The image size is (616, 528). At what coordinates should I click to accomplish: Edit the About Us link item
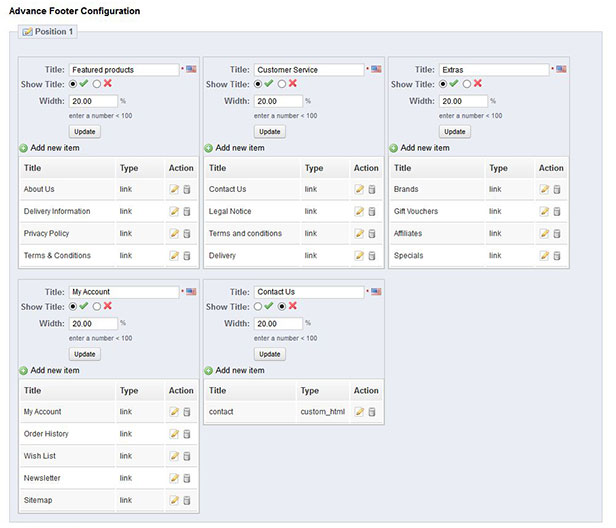pos(174,189)
